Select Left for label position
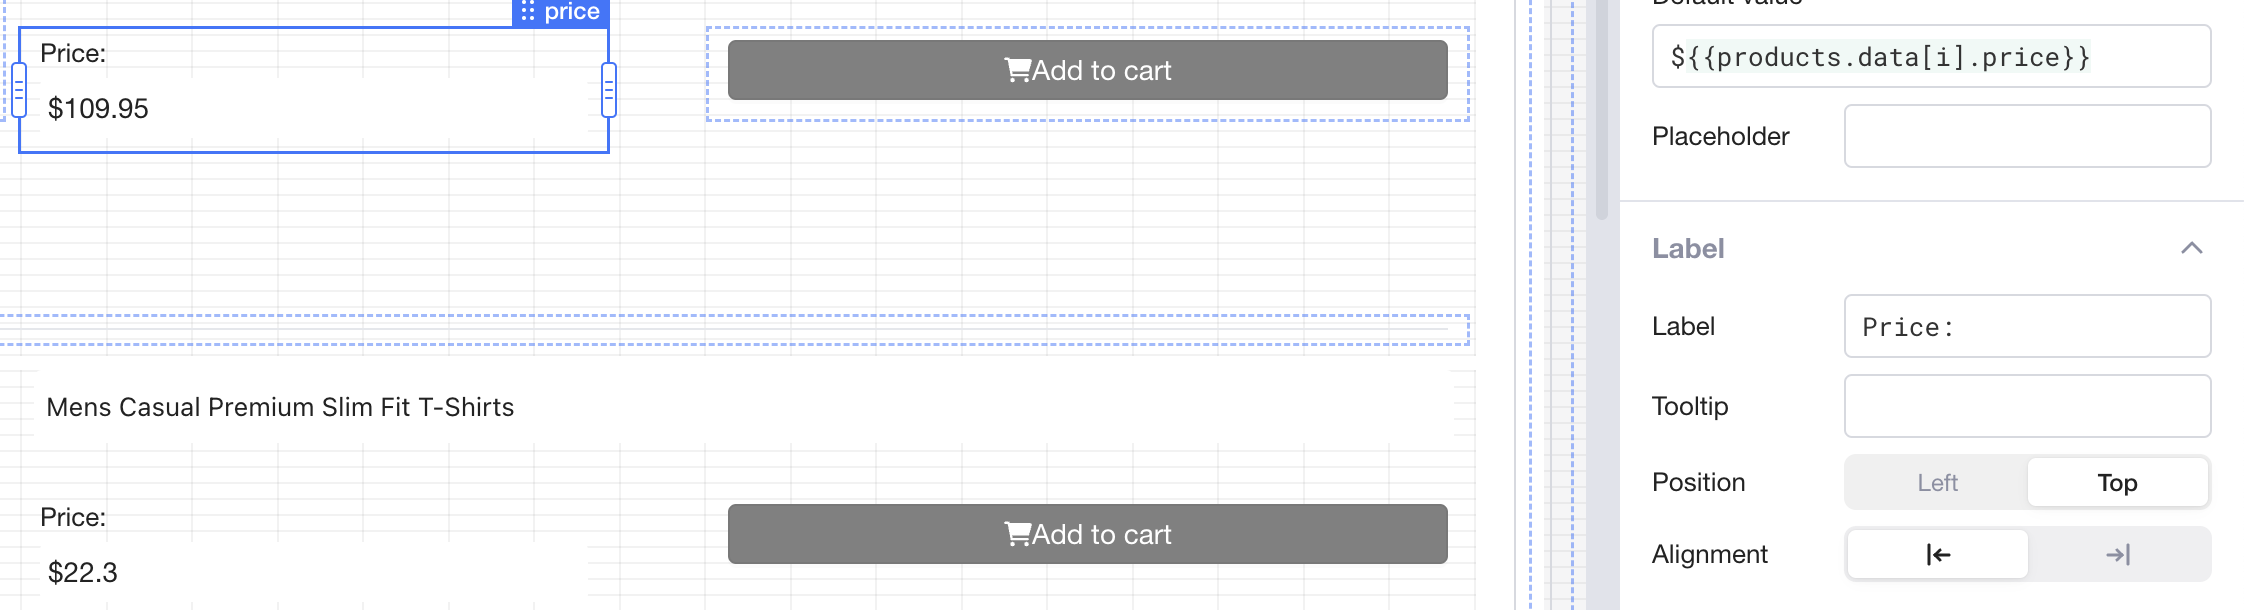The image size is (2244, 610). 1937,483
